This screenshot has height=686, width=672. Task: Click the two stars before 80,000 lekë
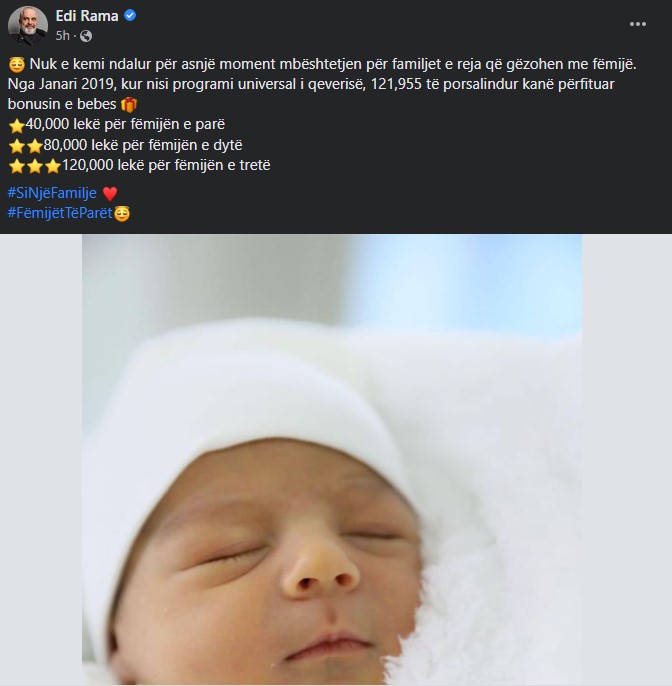tap(24, 145)
